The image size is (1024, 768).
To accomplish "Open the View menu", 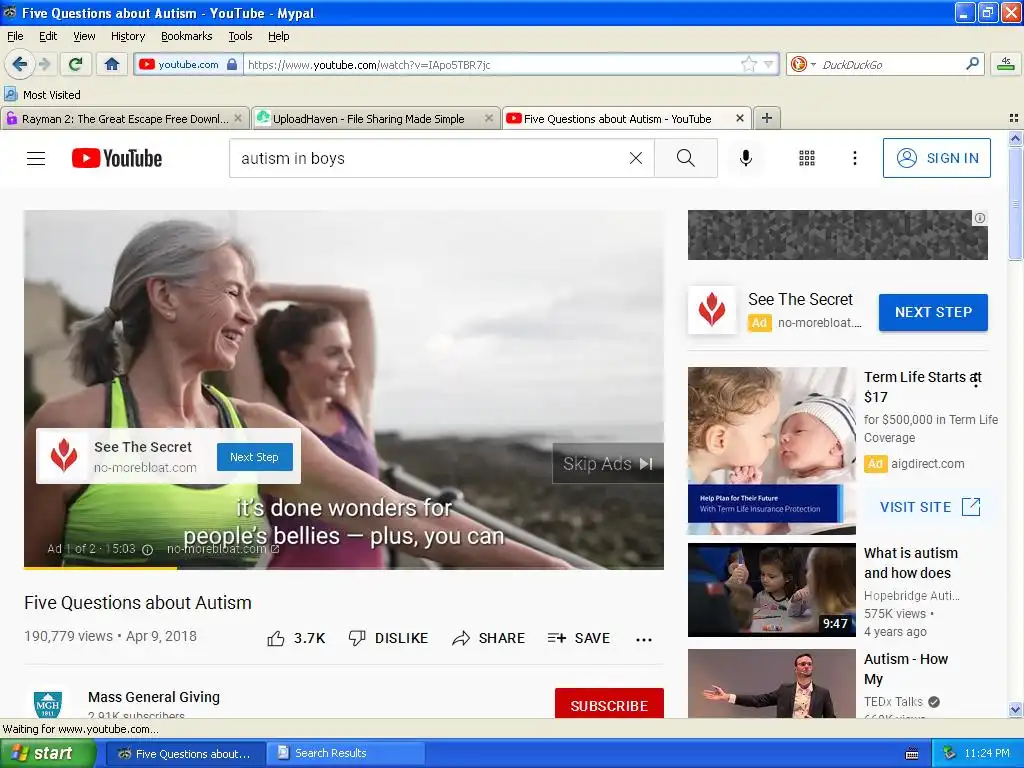I will (x=84, y=36).
